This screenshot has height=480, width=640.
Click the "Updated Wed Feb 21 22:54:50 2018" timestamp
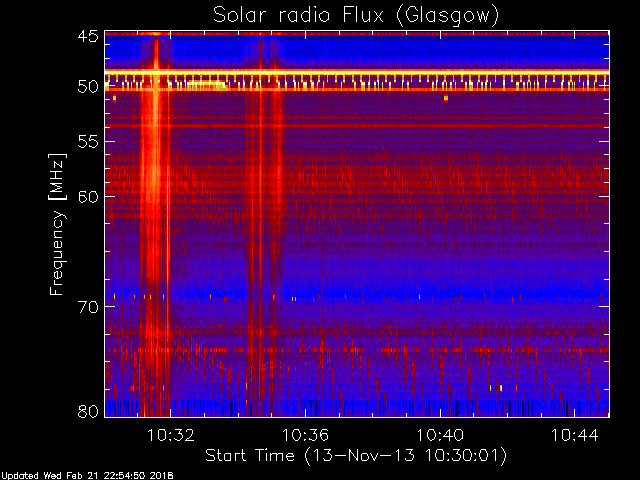tap(87, 476)
